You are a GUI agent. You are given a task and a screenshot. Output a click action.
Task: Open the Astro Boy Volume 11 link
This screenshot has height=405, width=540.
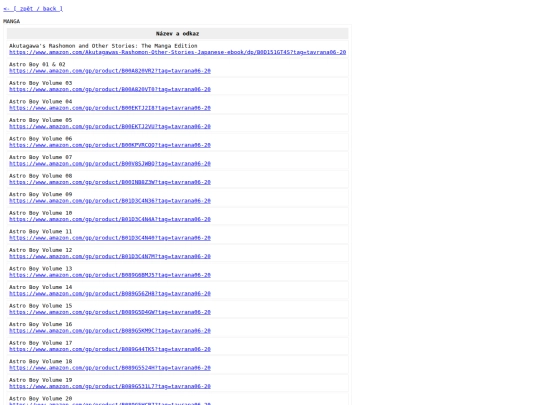point(110,238)
